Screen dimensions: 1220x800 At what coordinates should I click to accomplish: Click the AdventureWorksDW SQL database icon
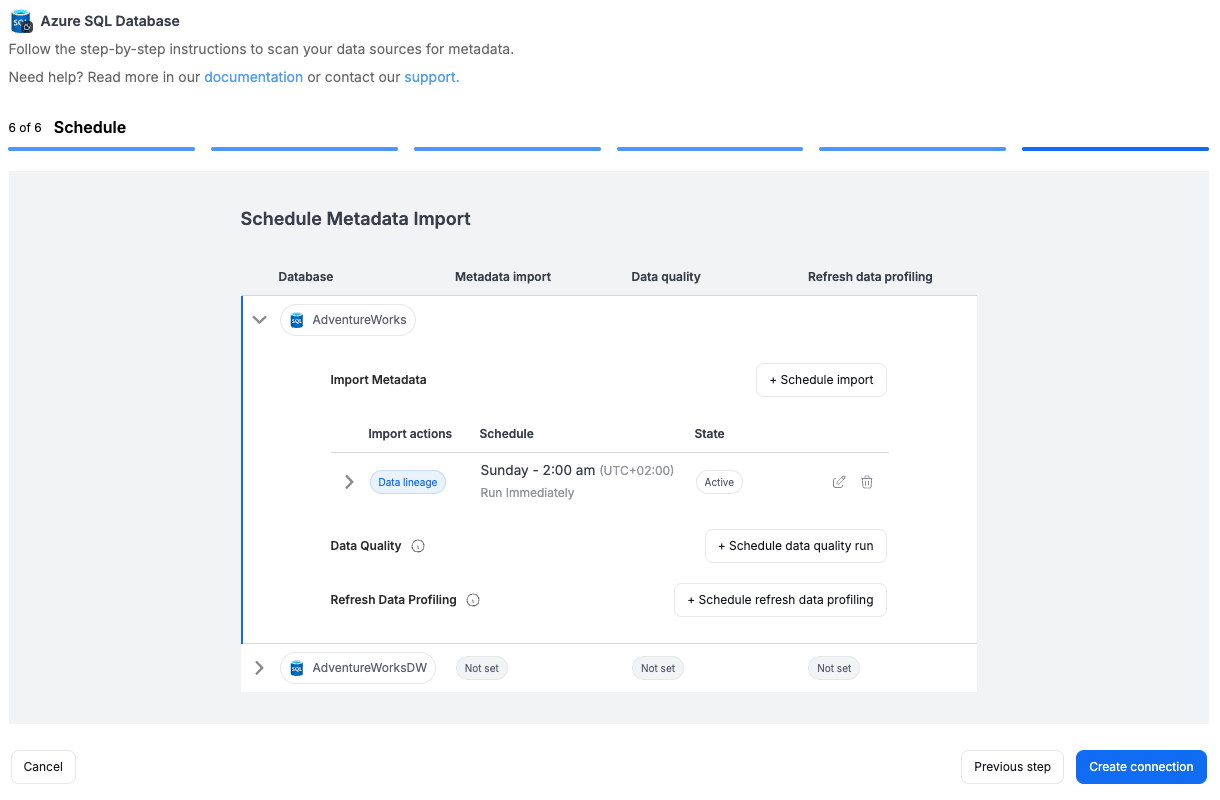[x=297, y=668]
